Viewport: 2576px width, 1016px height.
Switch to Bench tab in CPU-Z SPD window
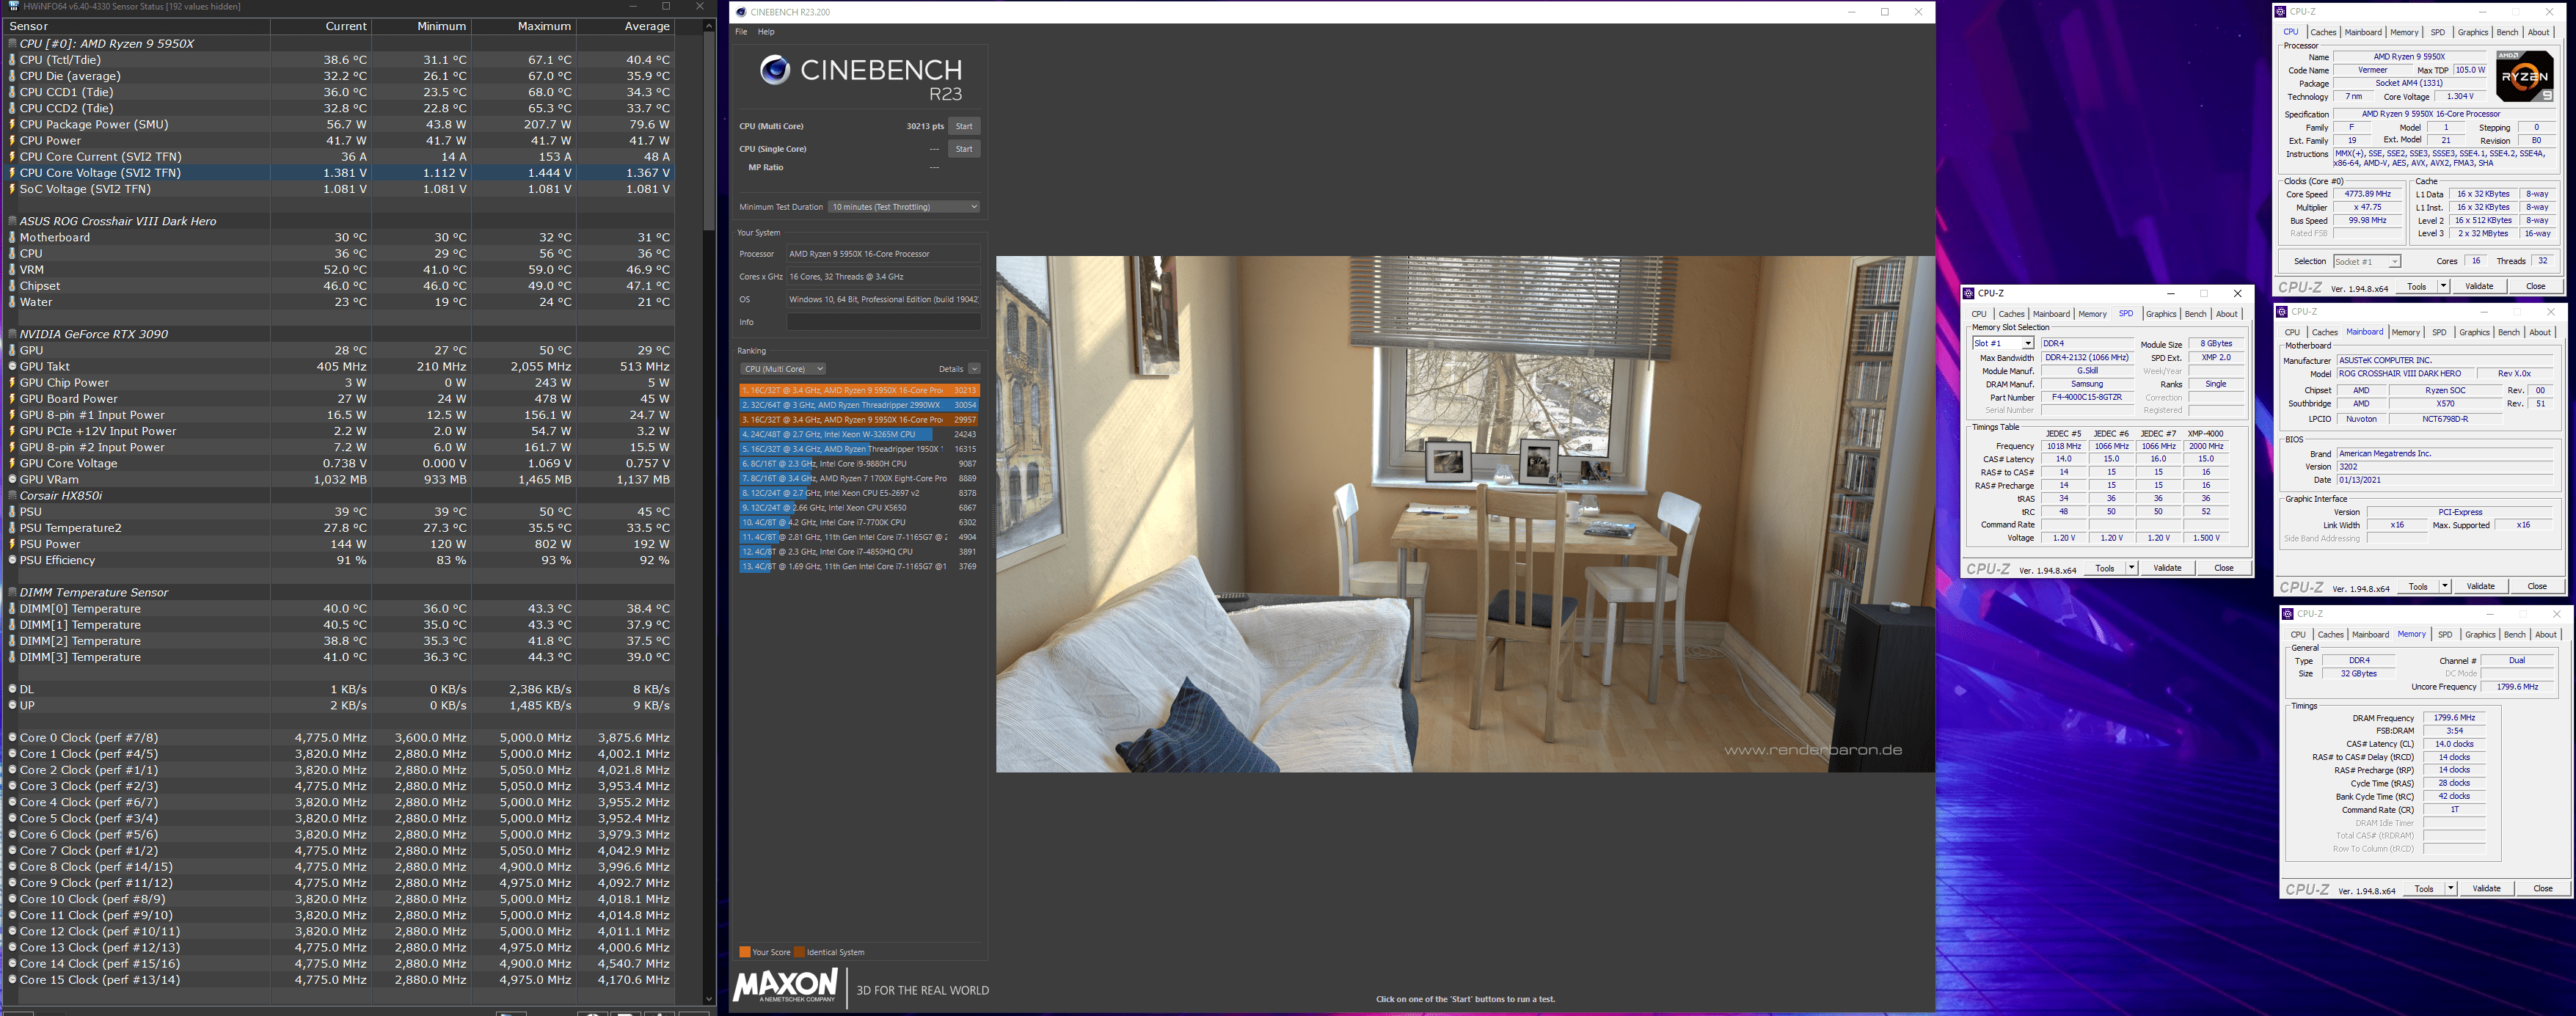2195,314
